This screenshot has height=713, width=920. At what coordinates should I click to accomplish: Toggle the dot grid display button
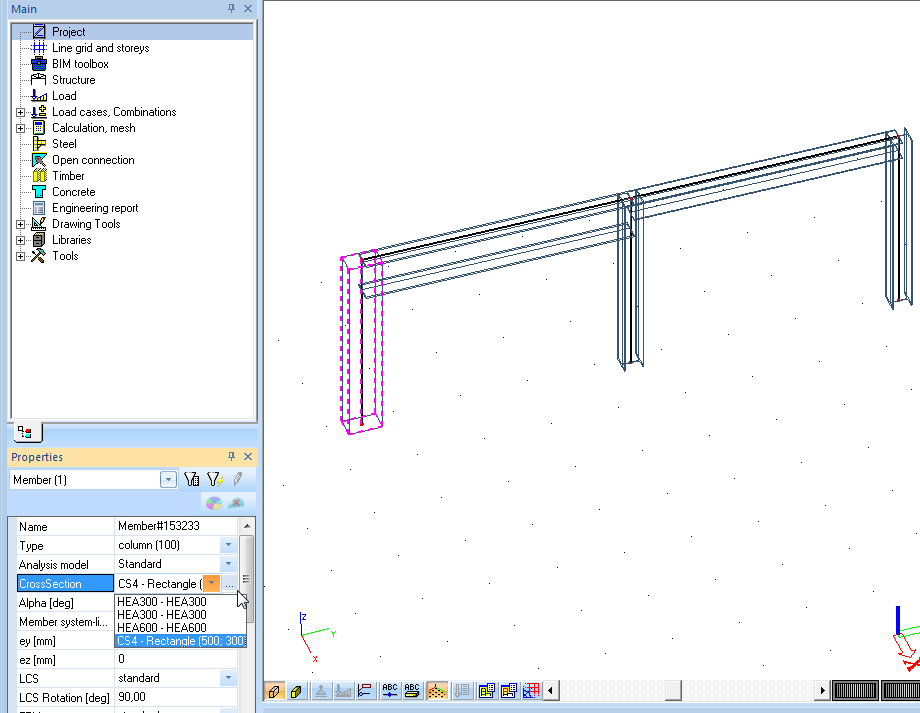[436, 690]
